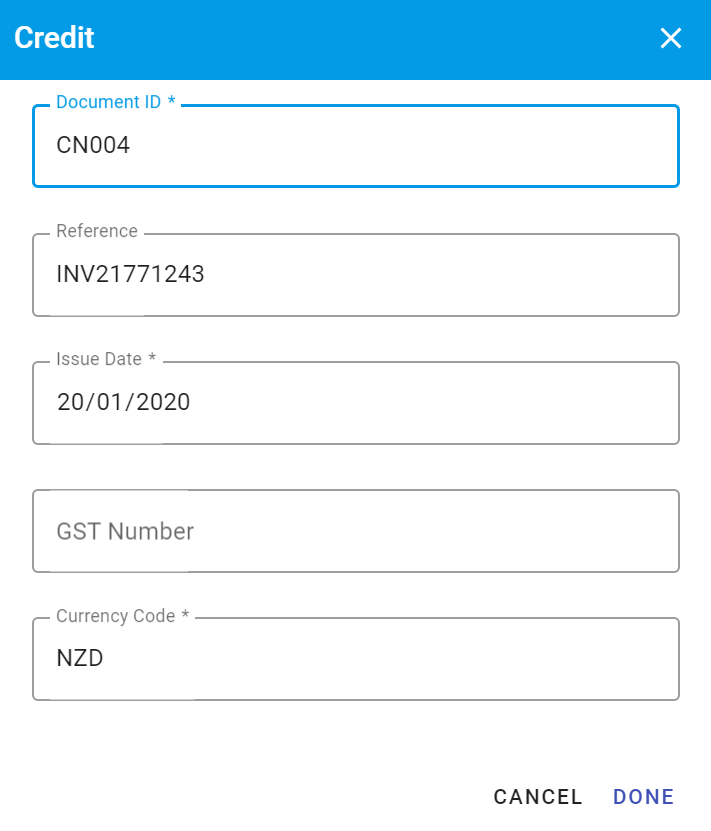
Task: Click the Currency Code label
Action: tap(116, 616)
